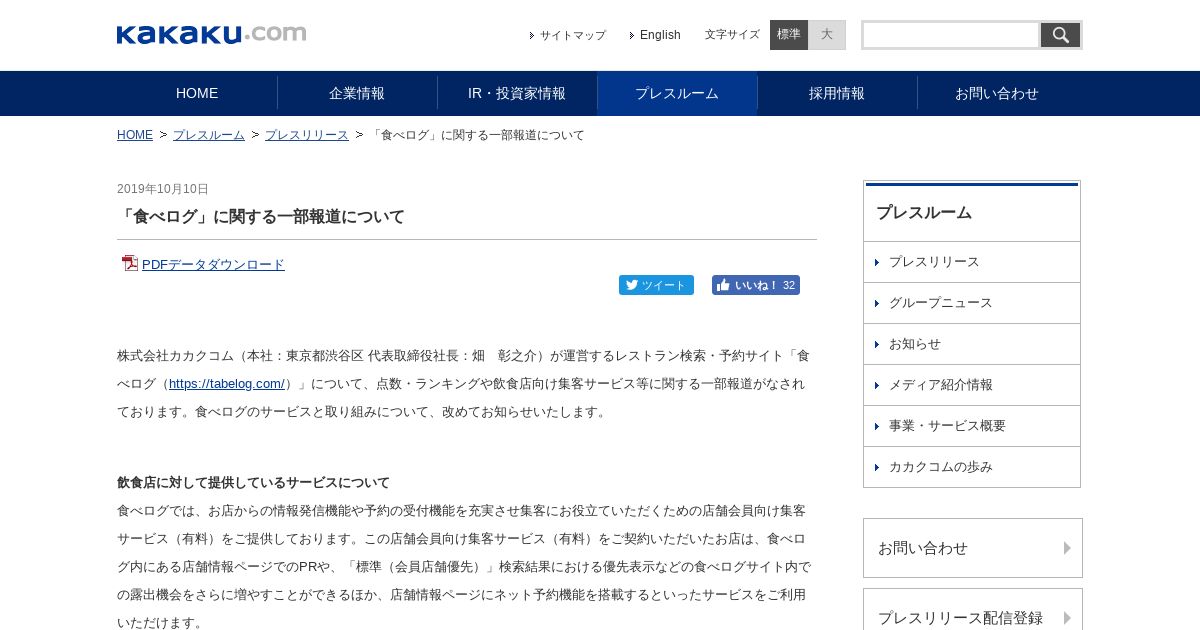Click the 文字サイズ label
This screenshot has width=1200, height=630.
[732, 35]
